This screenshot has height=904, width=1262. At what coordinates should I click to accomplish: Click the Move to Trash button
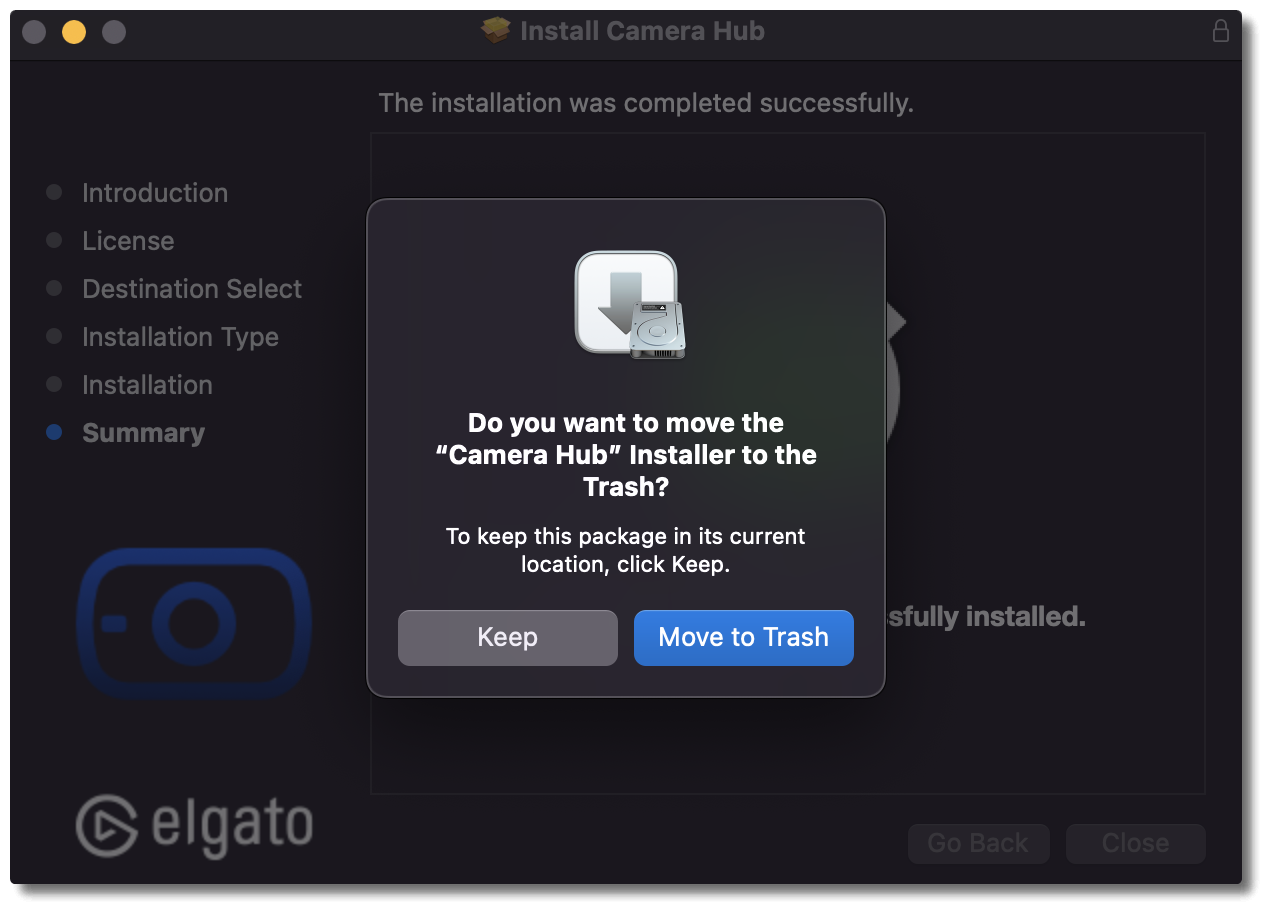(743, 638)
